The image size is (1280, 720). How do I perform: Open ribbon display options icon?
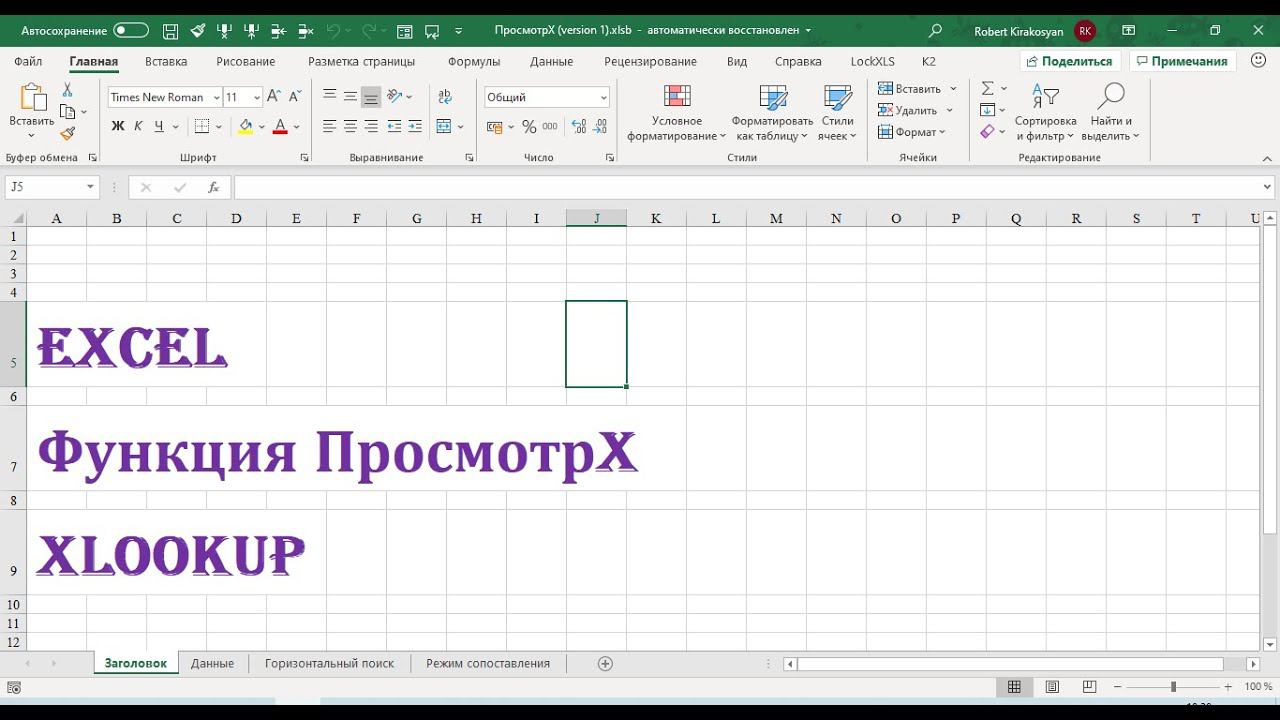(1129, 31)
